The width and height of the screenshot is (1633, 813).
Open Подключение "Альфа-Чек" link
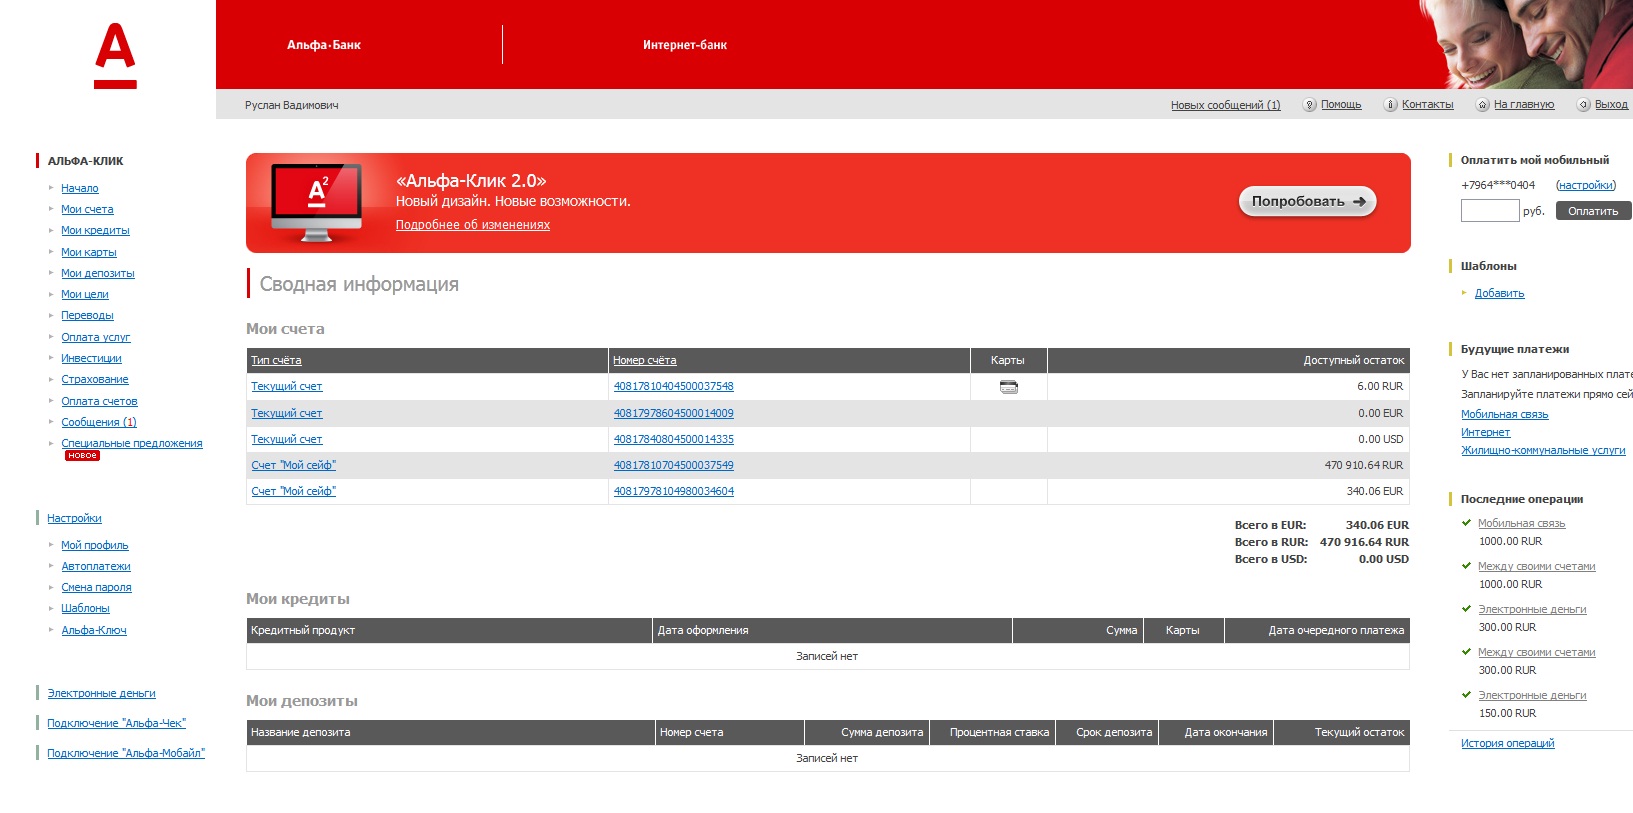coord(116,723)
